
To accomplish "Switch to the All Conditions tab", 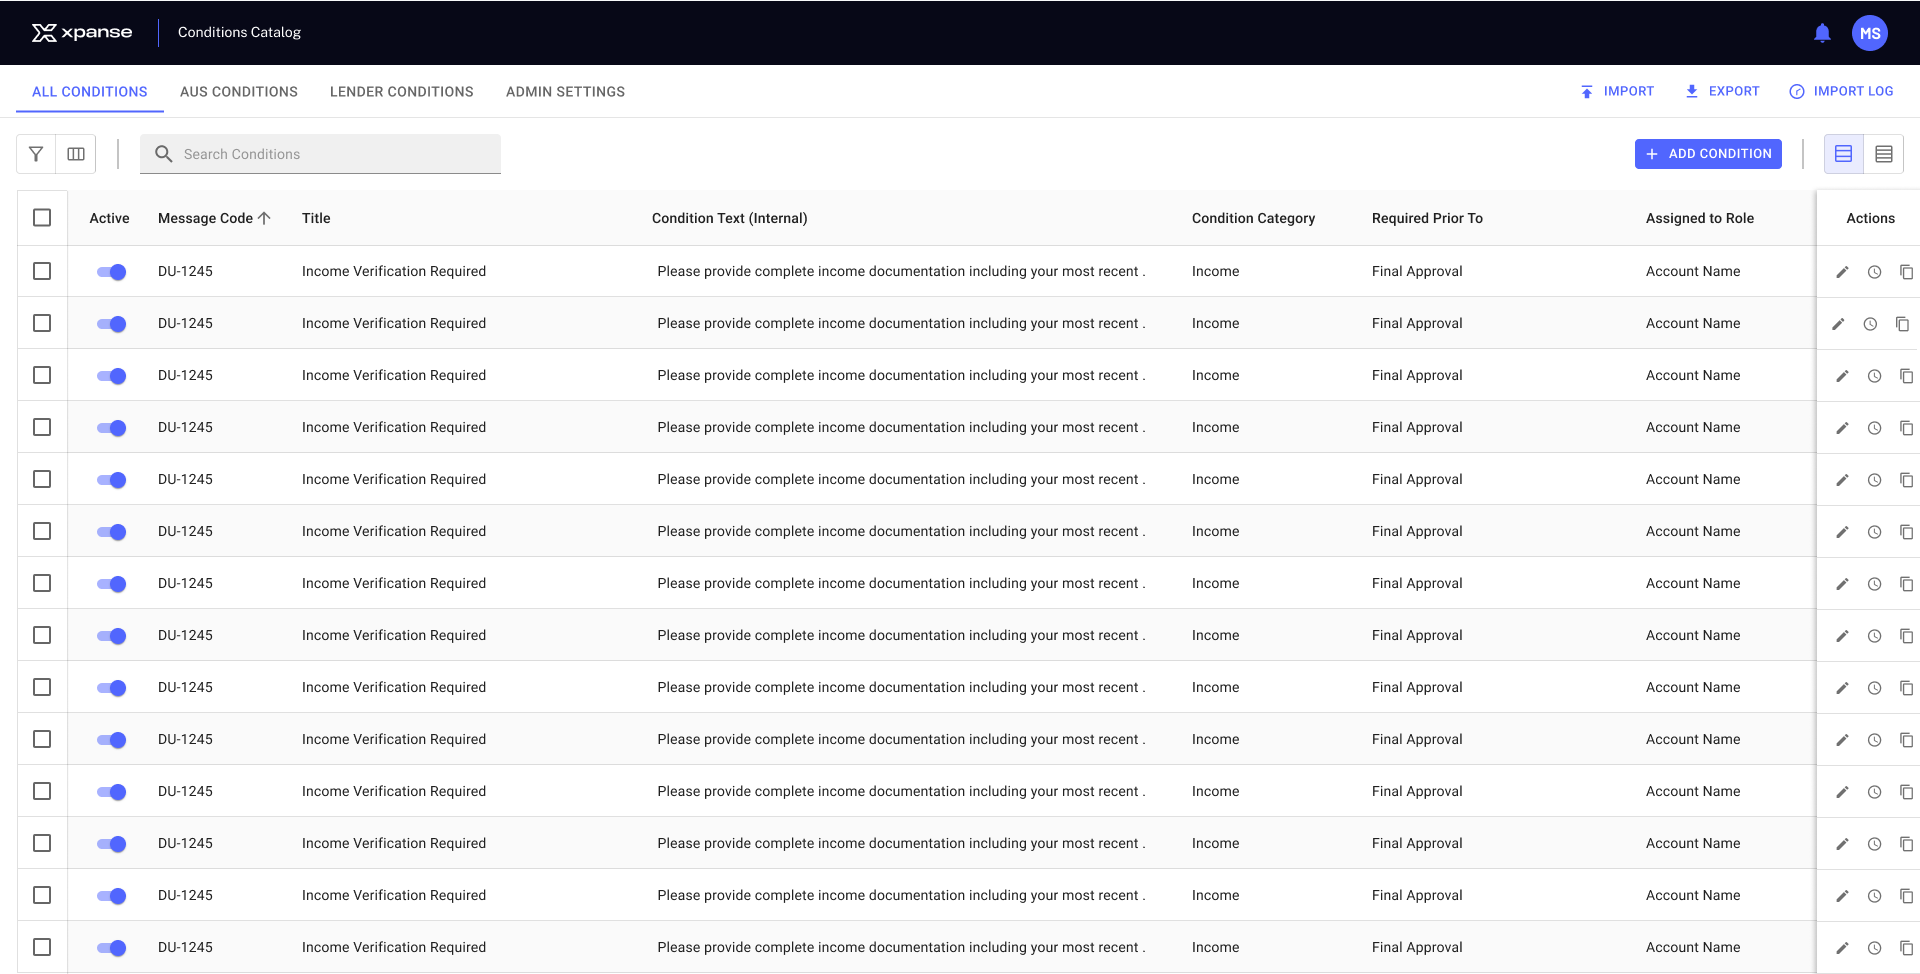I will click(x=90, y=92).
